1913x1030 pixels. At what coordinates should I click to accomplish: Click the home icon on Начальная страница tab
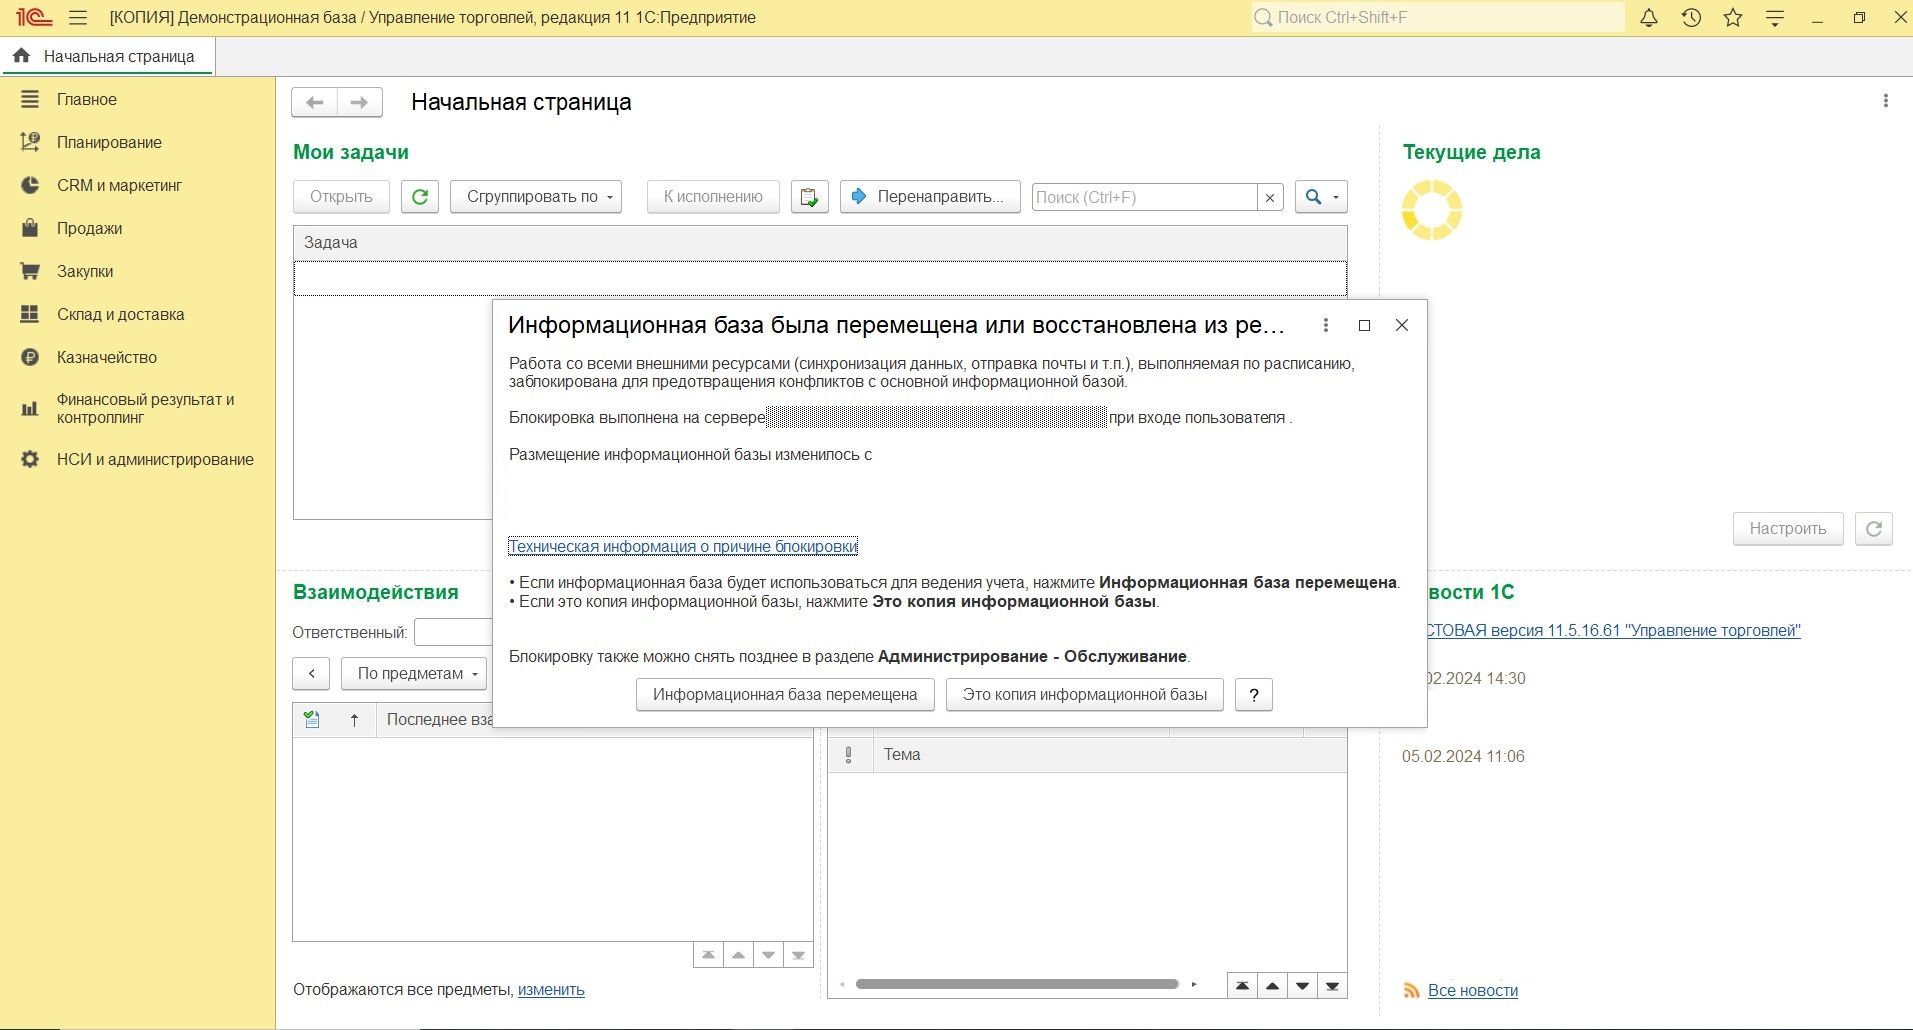(22, 56)
